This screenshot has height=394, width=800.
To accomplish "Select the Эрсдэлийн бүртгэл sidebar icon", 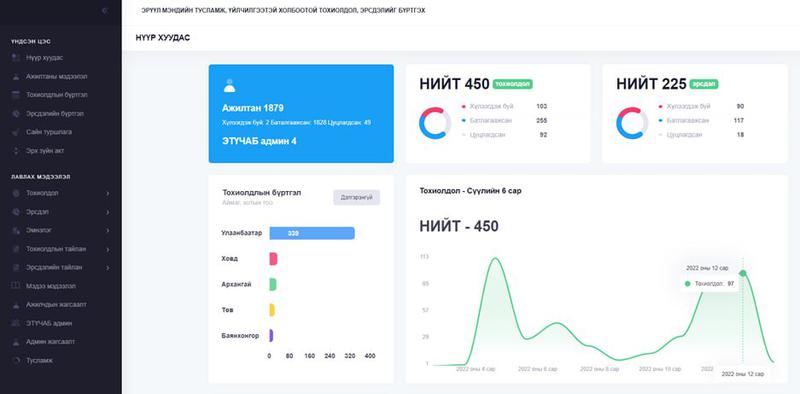I will [16, 114].
